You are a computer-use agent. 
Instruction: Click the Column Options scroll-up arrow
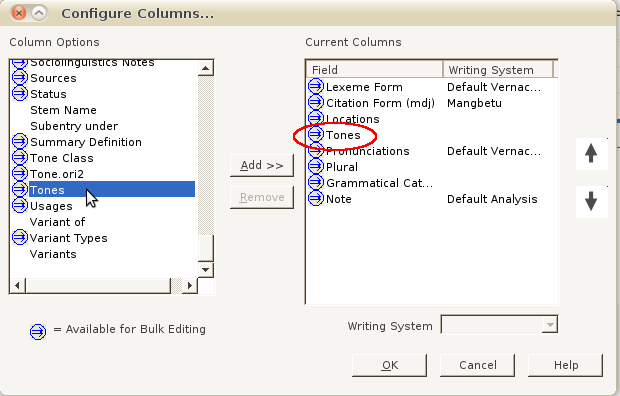click(205, 68)
